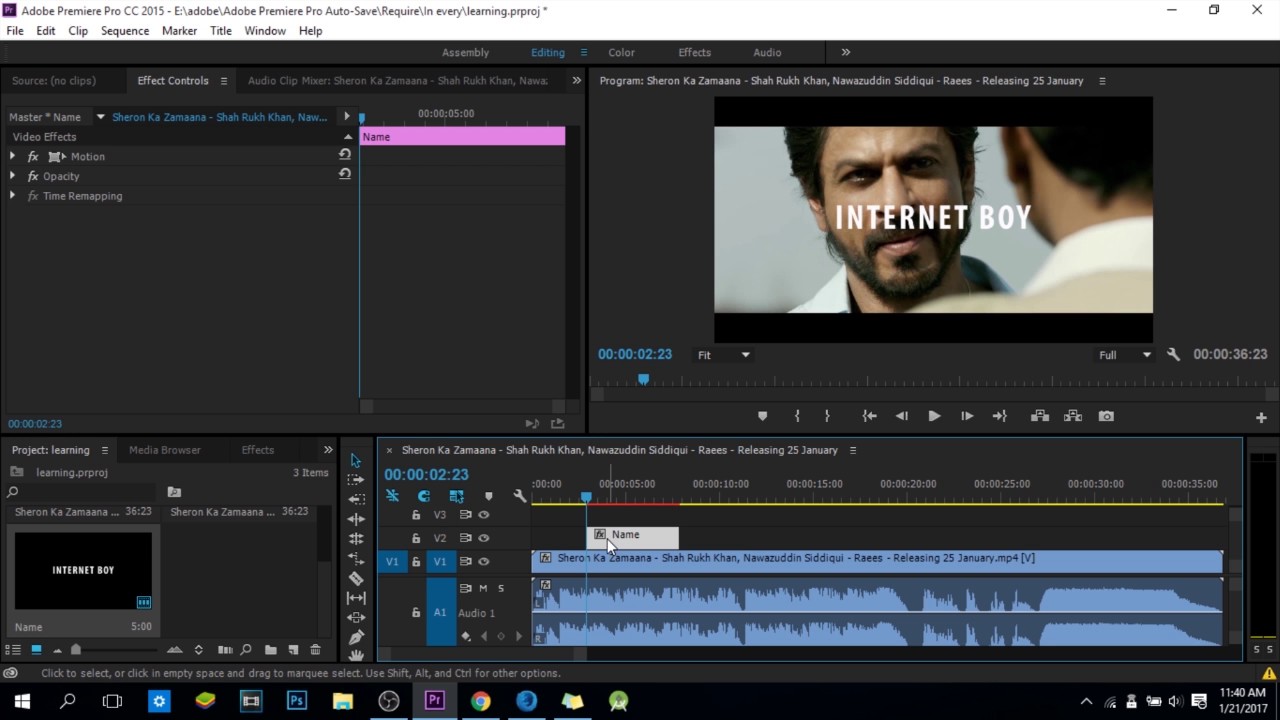Open Program monitor wrench settings
The width and height of the screenshot is (1280, 720).
(1173, 355)
